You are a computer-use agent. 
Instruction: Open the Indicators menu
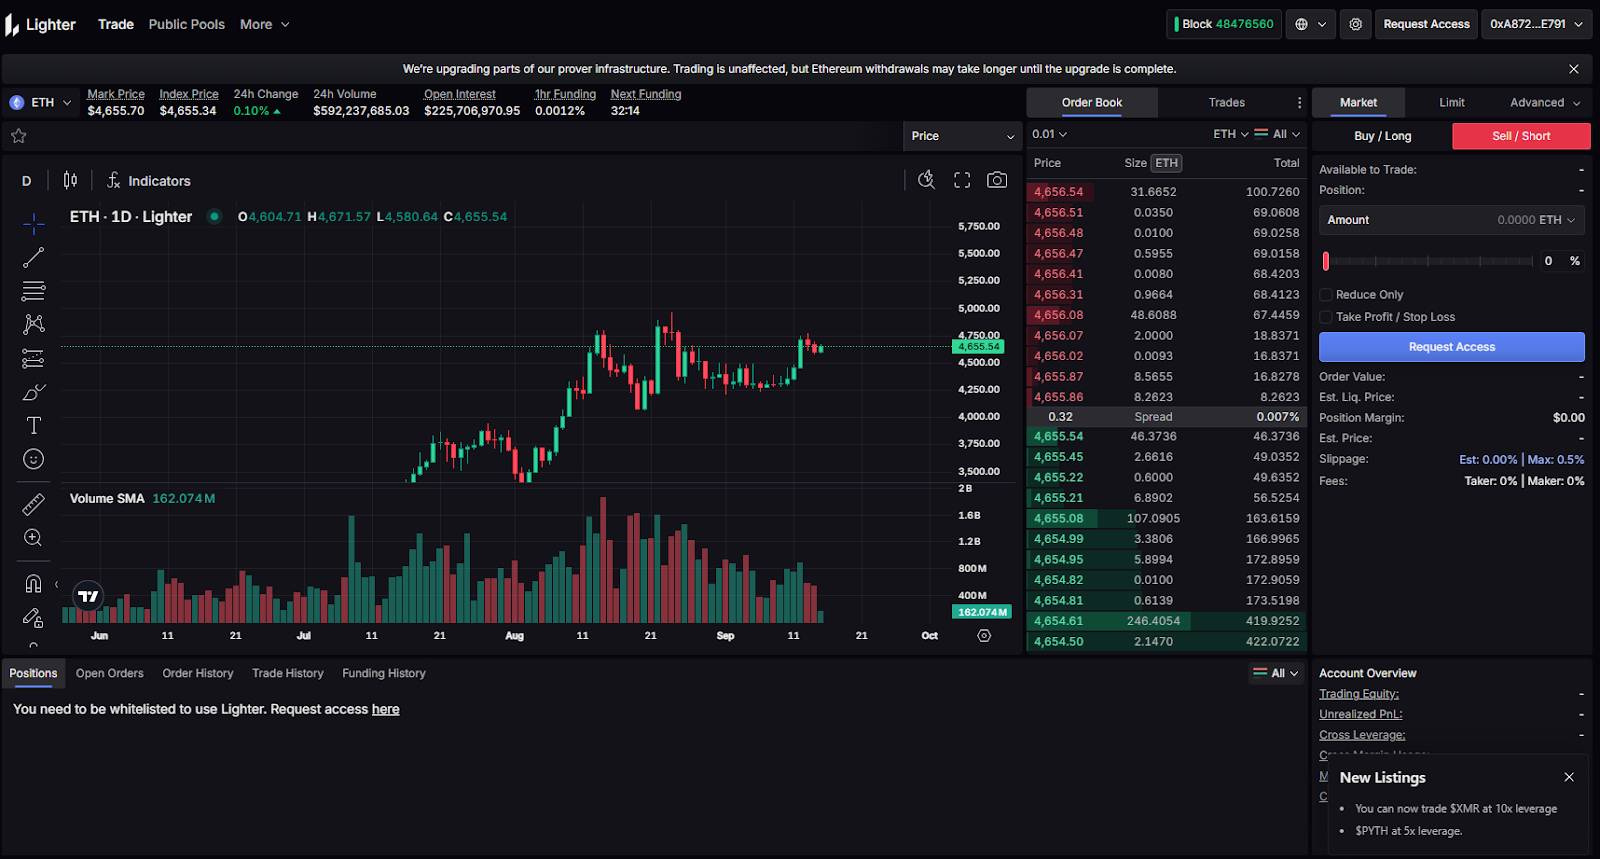148,181
